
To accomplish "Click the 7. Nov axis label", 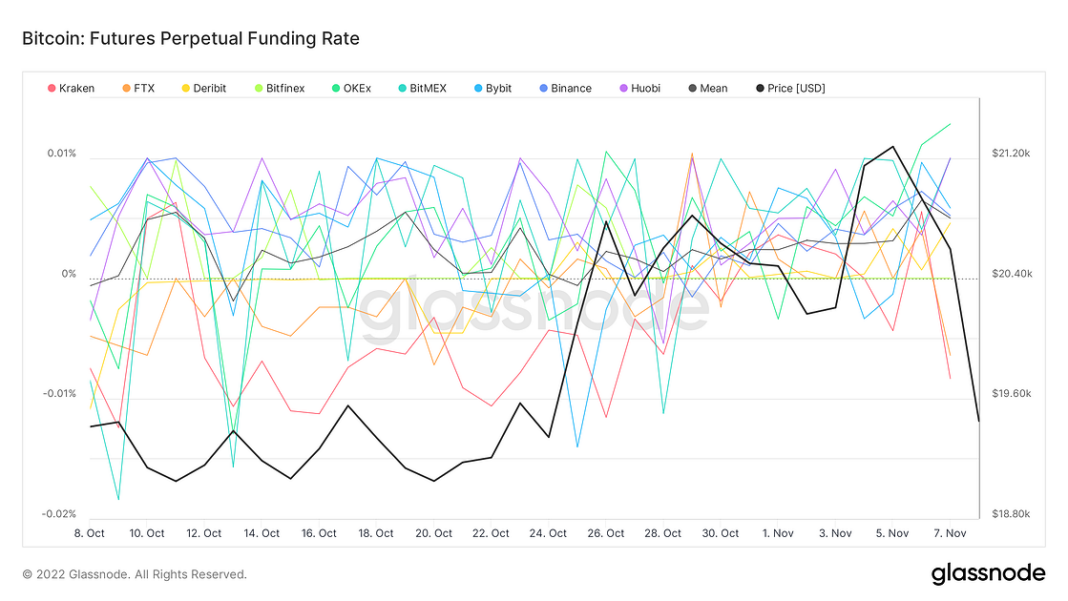I will tap(950, 533).
